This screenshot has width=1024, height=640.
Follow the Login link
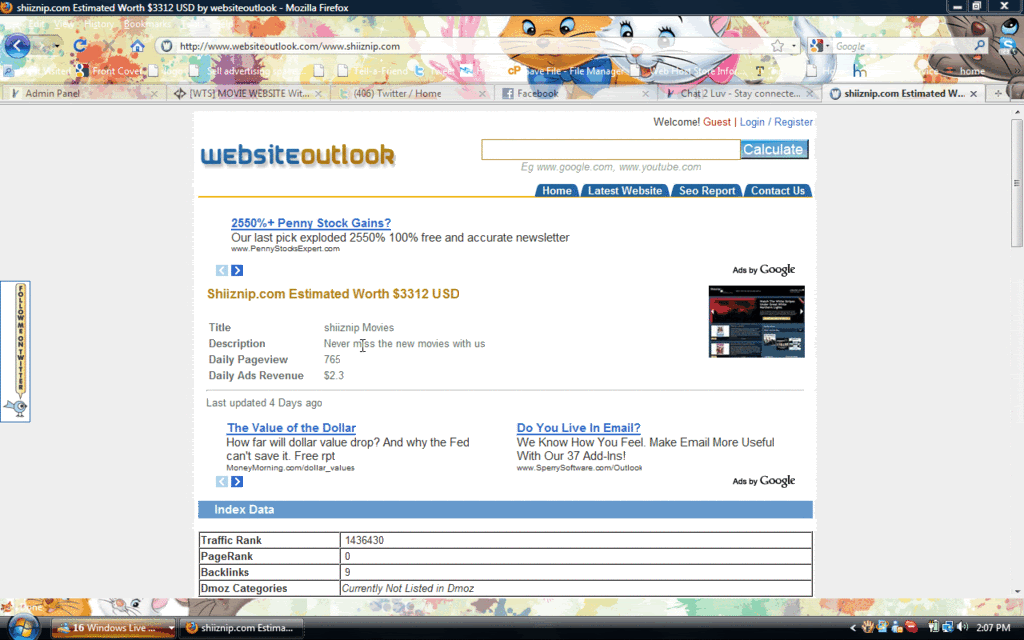[752, 122]
